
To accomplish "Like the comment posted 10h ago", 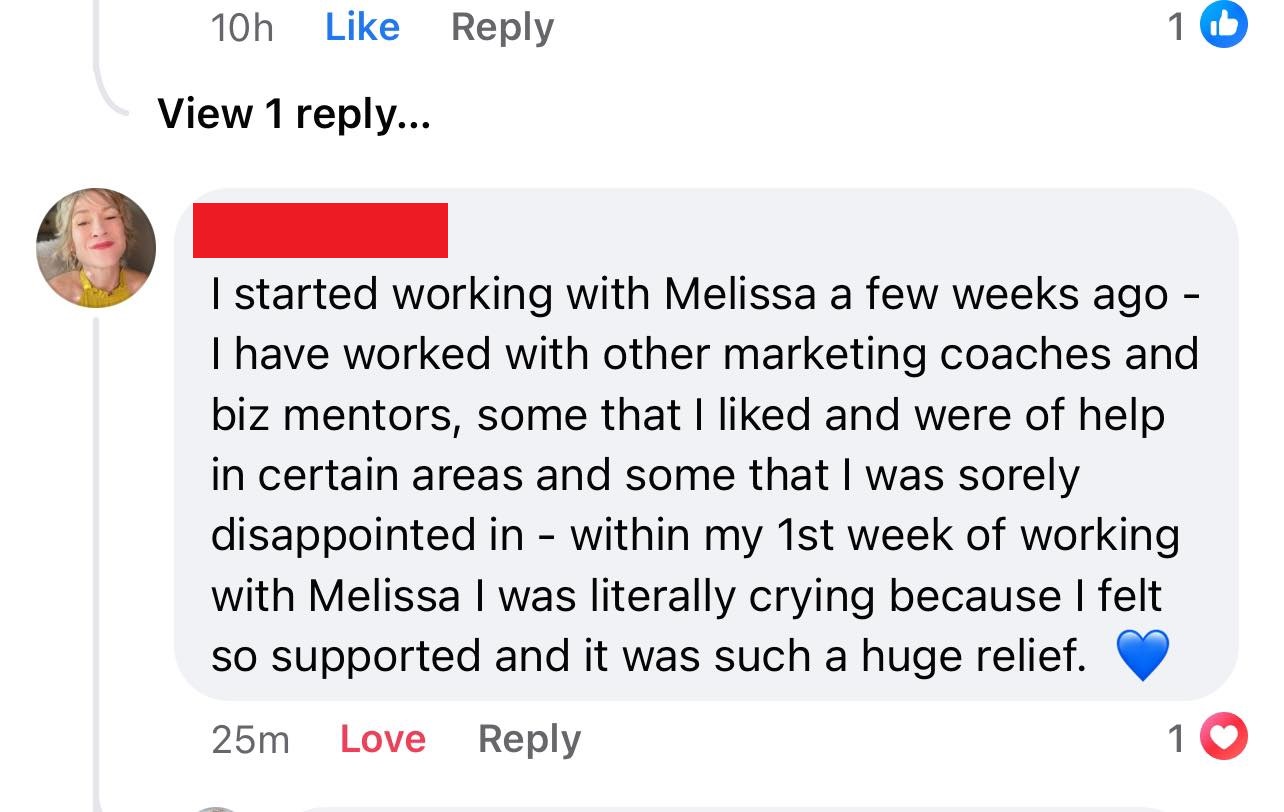I will [x=362, y=26].
